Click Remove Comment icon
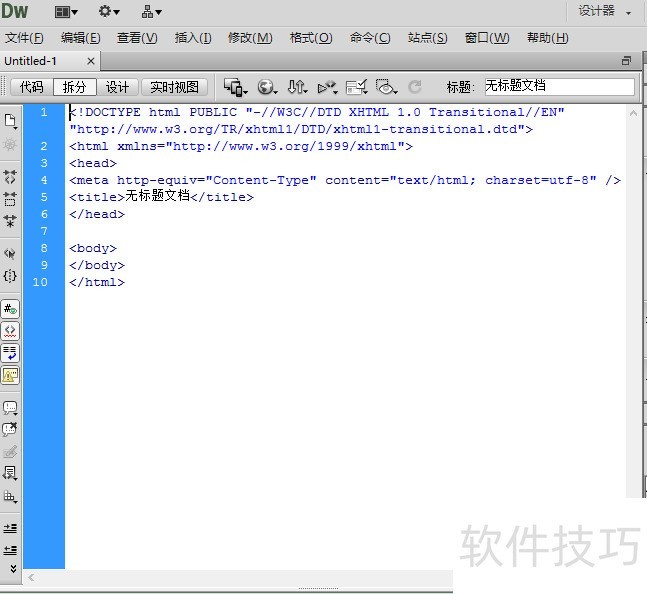 10,429
